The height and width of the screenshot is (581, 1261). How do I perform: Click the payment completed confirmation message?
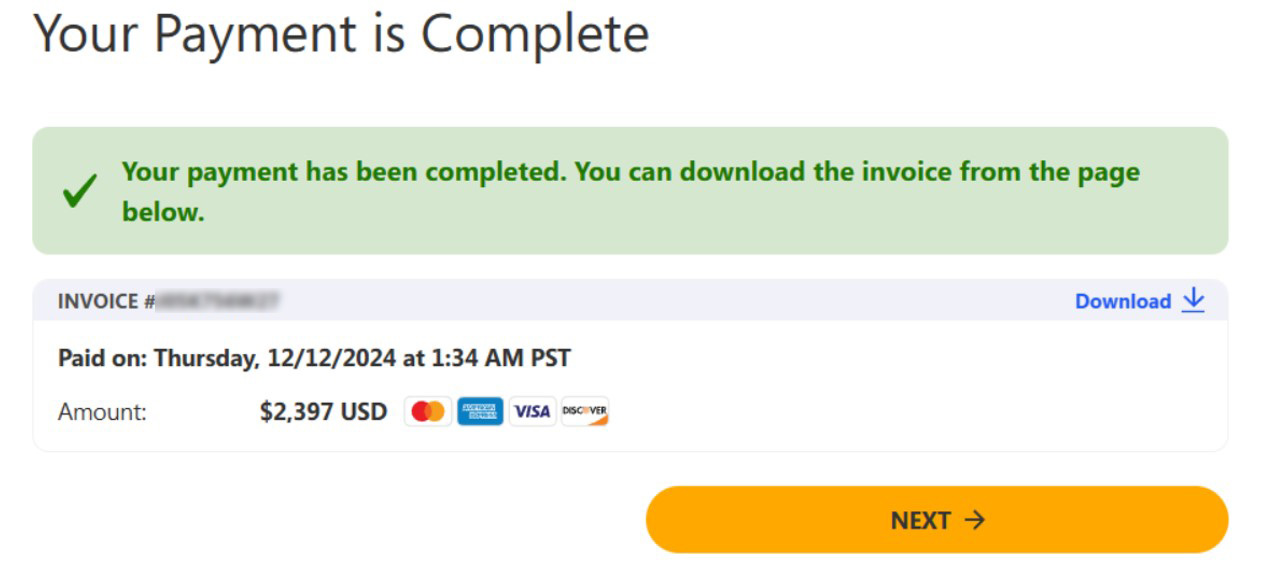click(630, 172)
